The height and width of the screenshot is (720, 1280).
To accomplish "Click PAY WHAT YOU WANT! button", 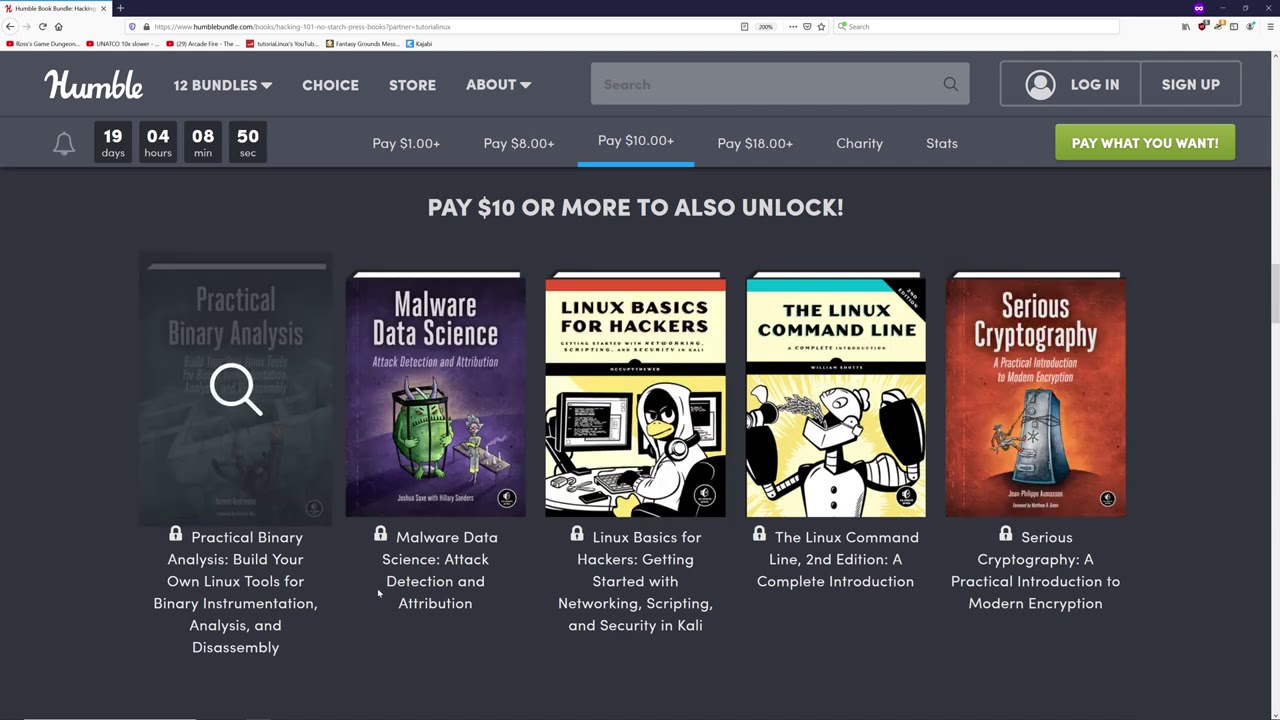I will coord(1145,143).
